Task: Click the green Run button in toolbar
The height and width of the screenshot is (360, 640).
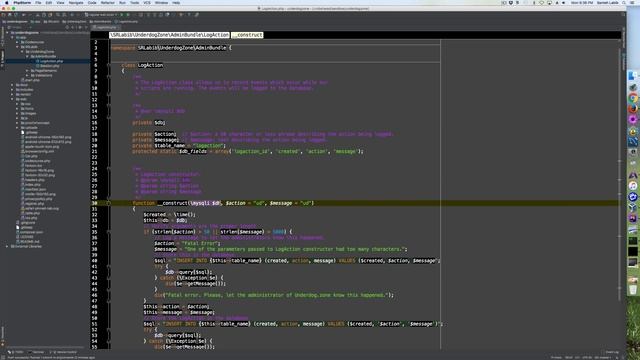Action: [122, 15]
